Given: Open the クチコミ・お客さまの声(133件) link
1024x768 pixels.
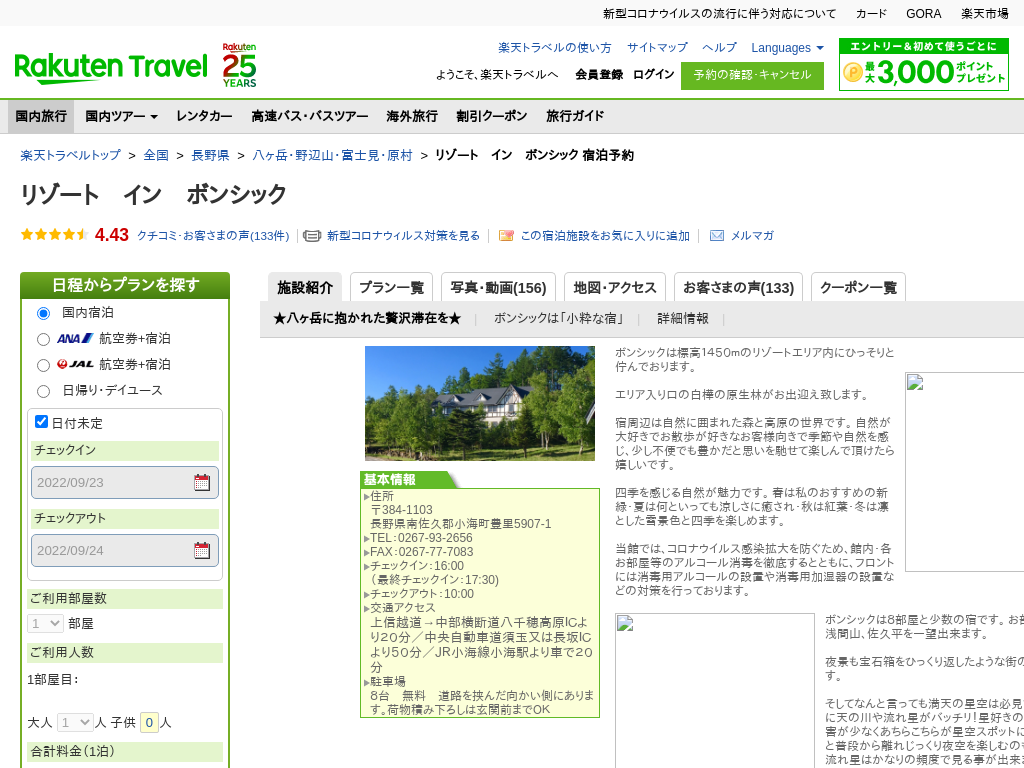Looking at the screenshot, I should [213, 236].
